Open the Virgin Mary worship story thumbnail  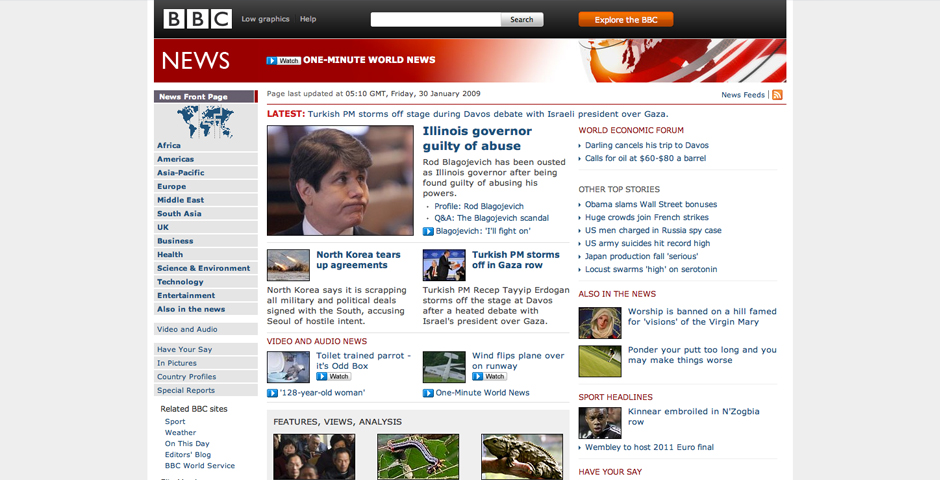(600, 323)
